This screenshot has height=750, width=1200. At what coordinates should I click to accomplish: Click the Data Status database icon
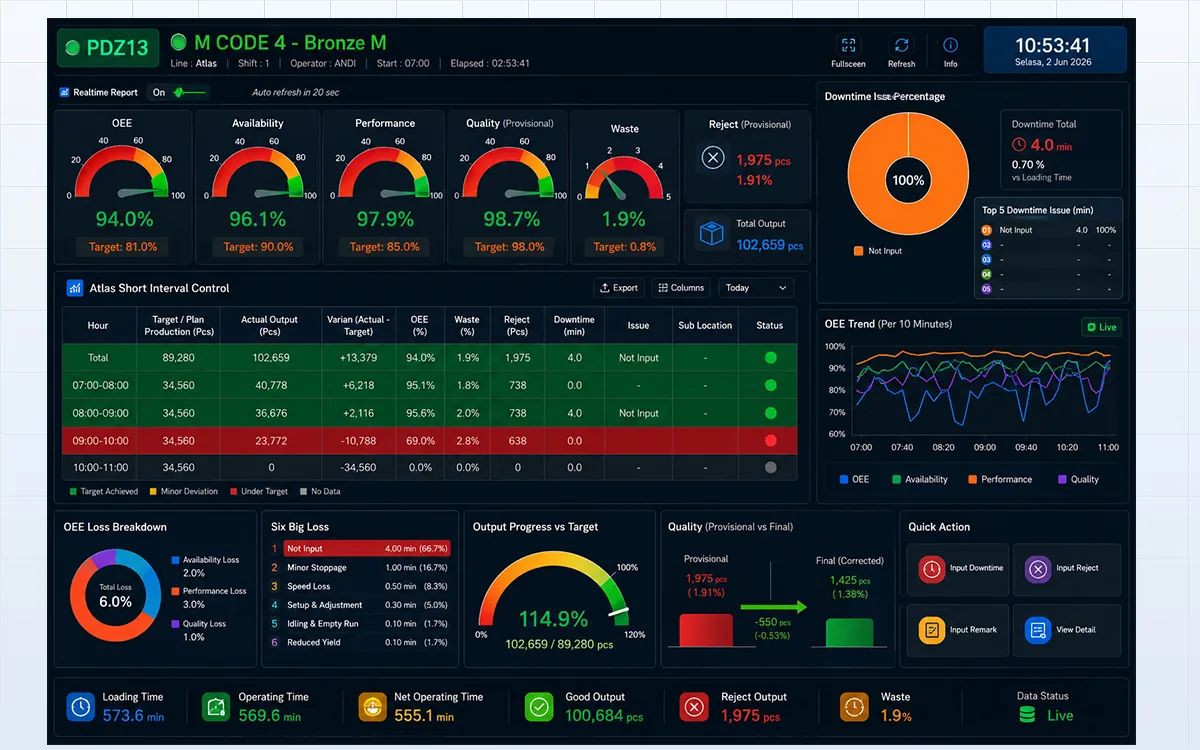pos(1027,714)
